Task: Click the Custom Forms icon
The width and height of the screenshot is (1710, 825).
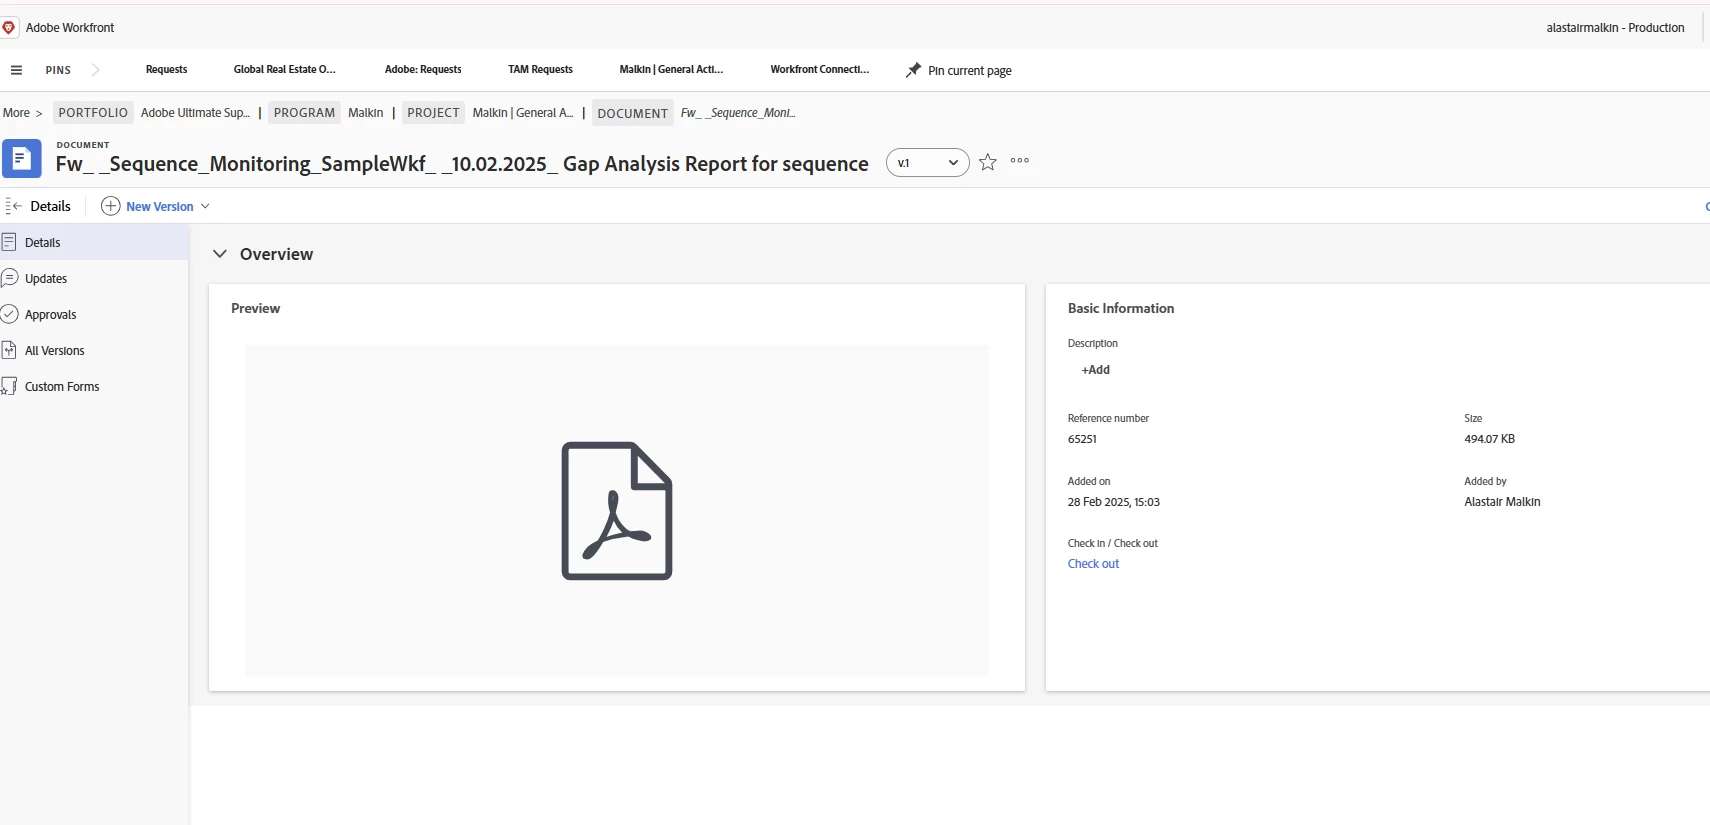Action: point(9,386)
